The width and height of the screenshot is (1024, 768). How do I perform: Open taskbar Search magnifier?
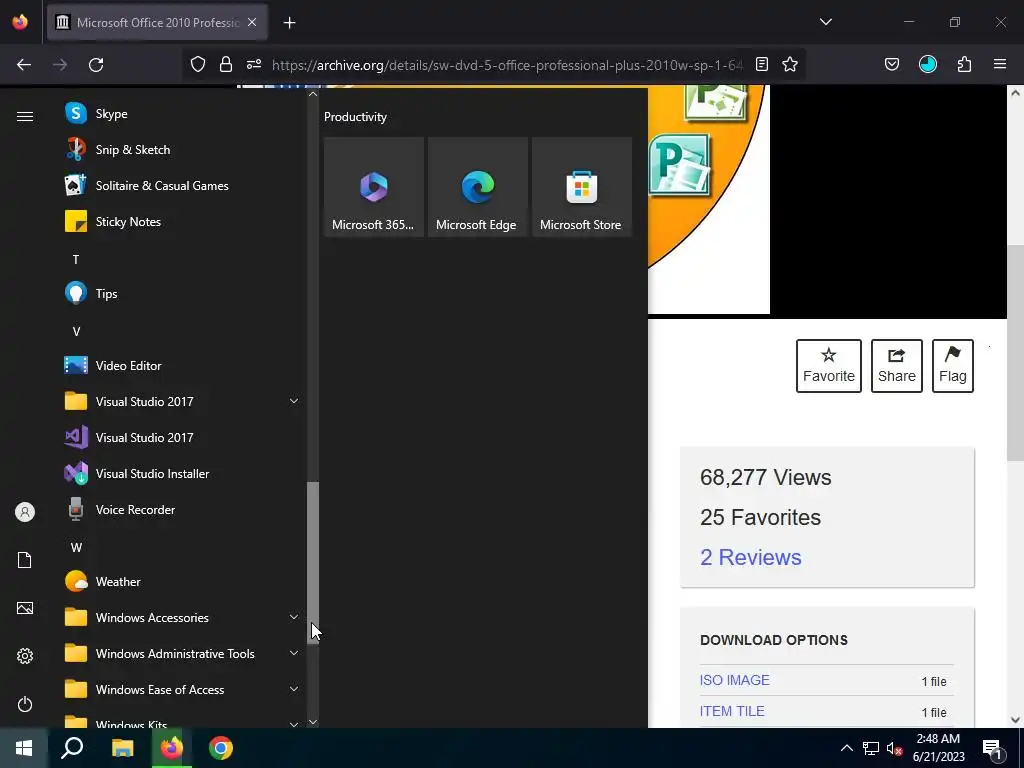(72, 748)
